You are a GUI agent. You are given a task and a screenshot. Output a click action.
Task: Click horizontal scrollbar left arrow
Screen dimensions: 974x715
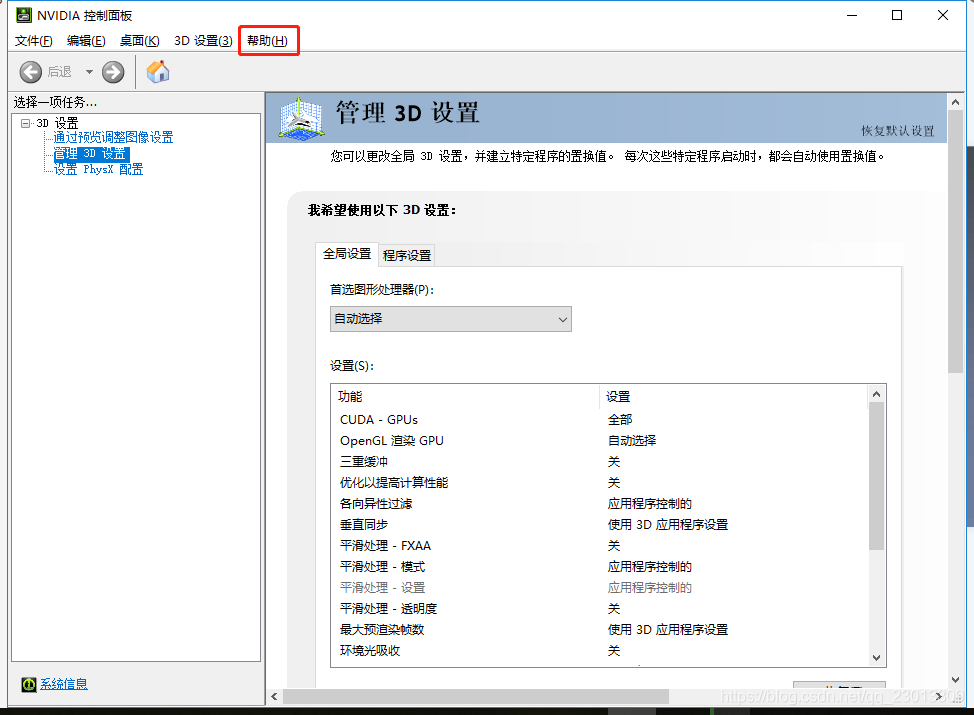pyautogui.click(x=275, y=696)
